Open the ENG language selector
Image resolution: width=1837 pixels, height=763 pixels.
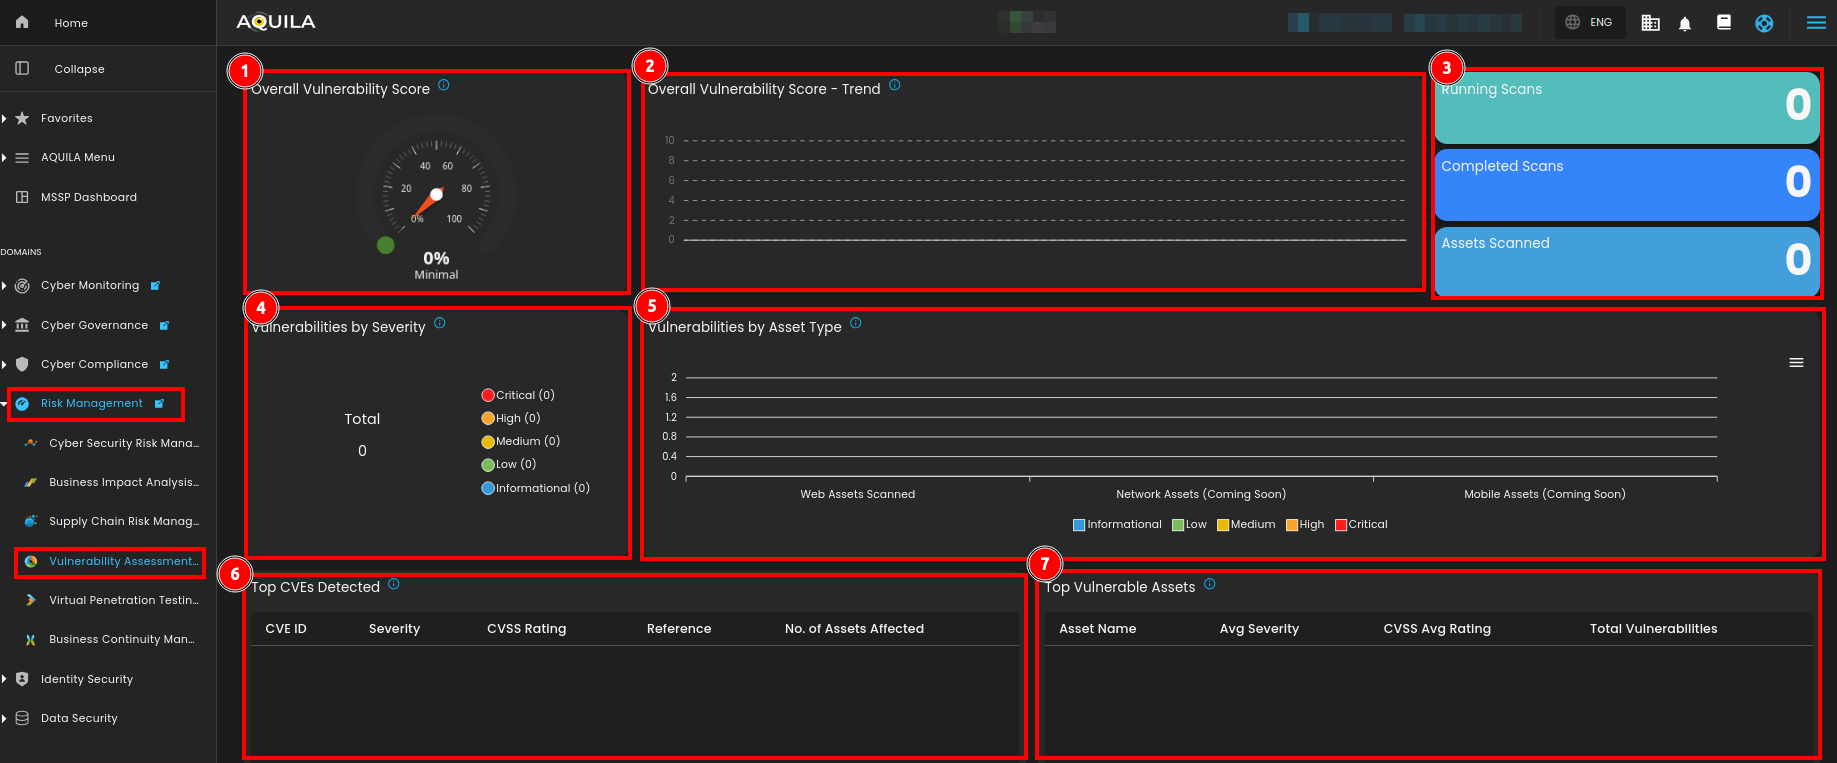[x=1589, y=22]
